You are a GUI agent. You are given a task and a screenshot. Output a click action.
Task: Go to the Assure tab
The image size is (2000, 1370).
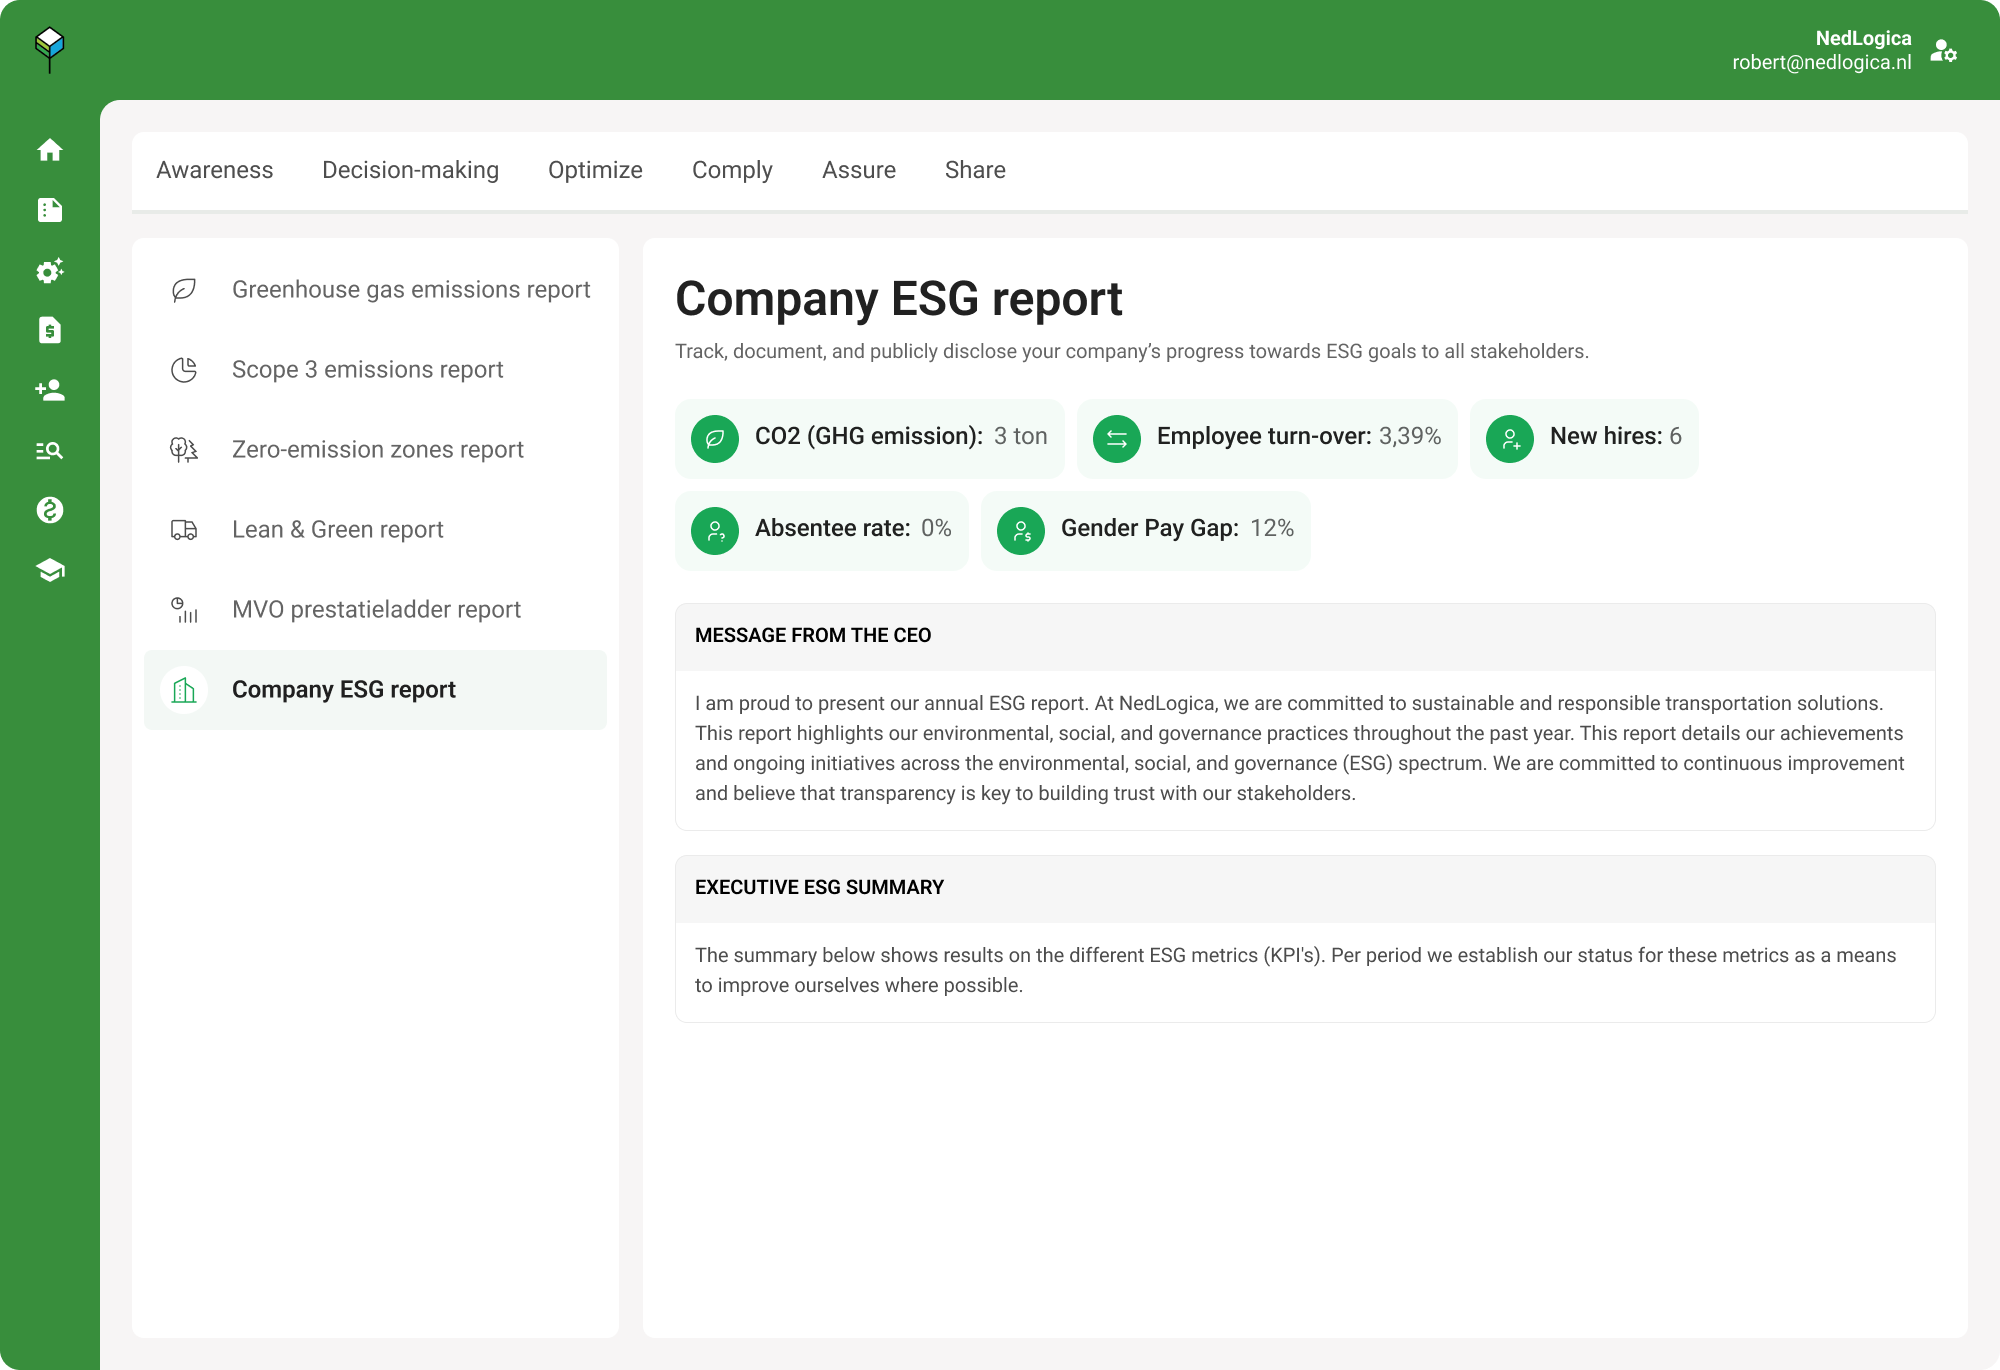(x=859, y=170)
